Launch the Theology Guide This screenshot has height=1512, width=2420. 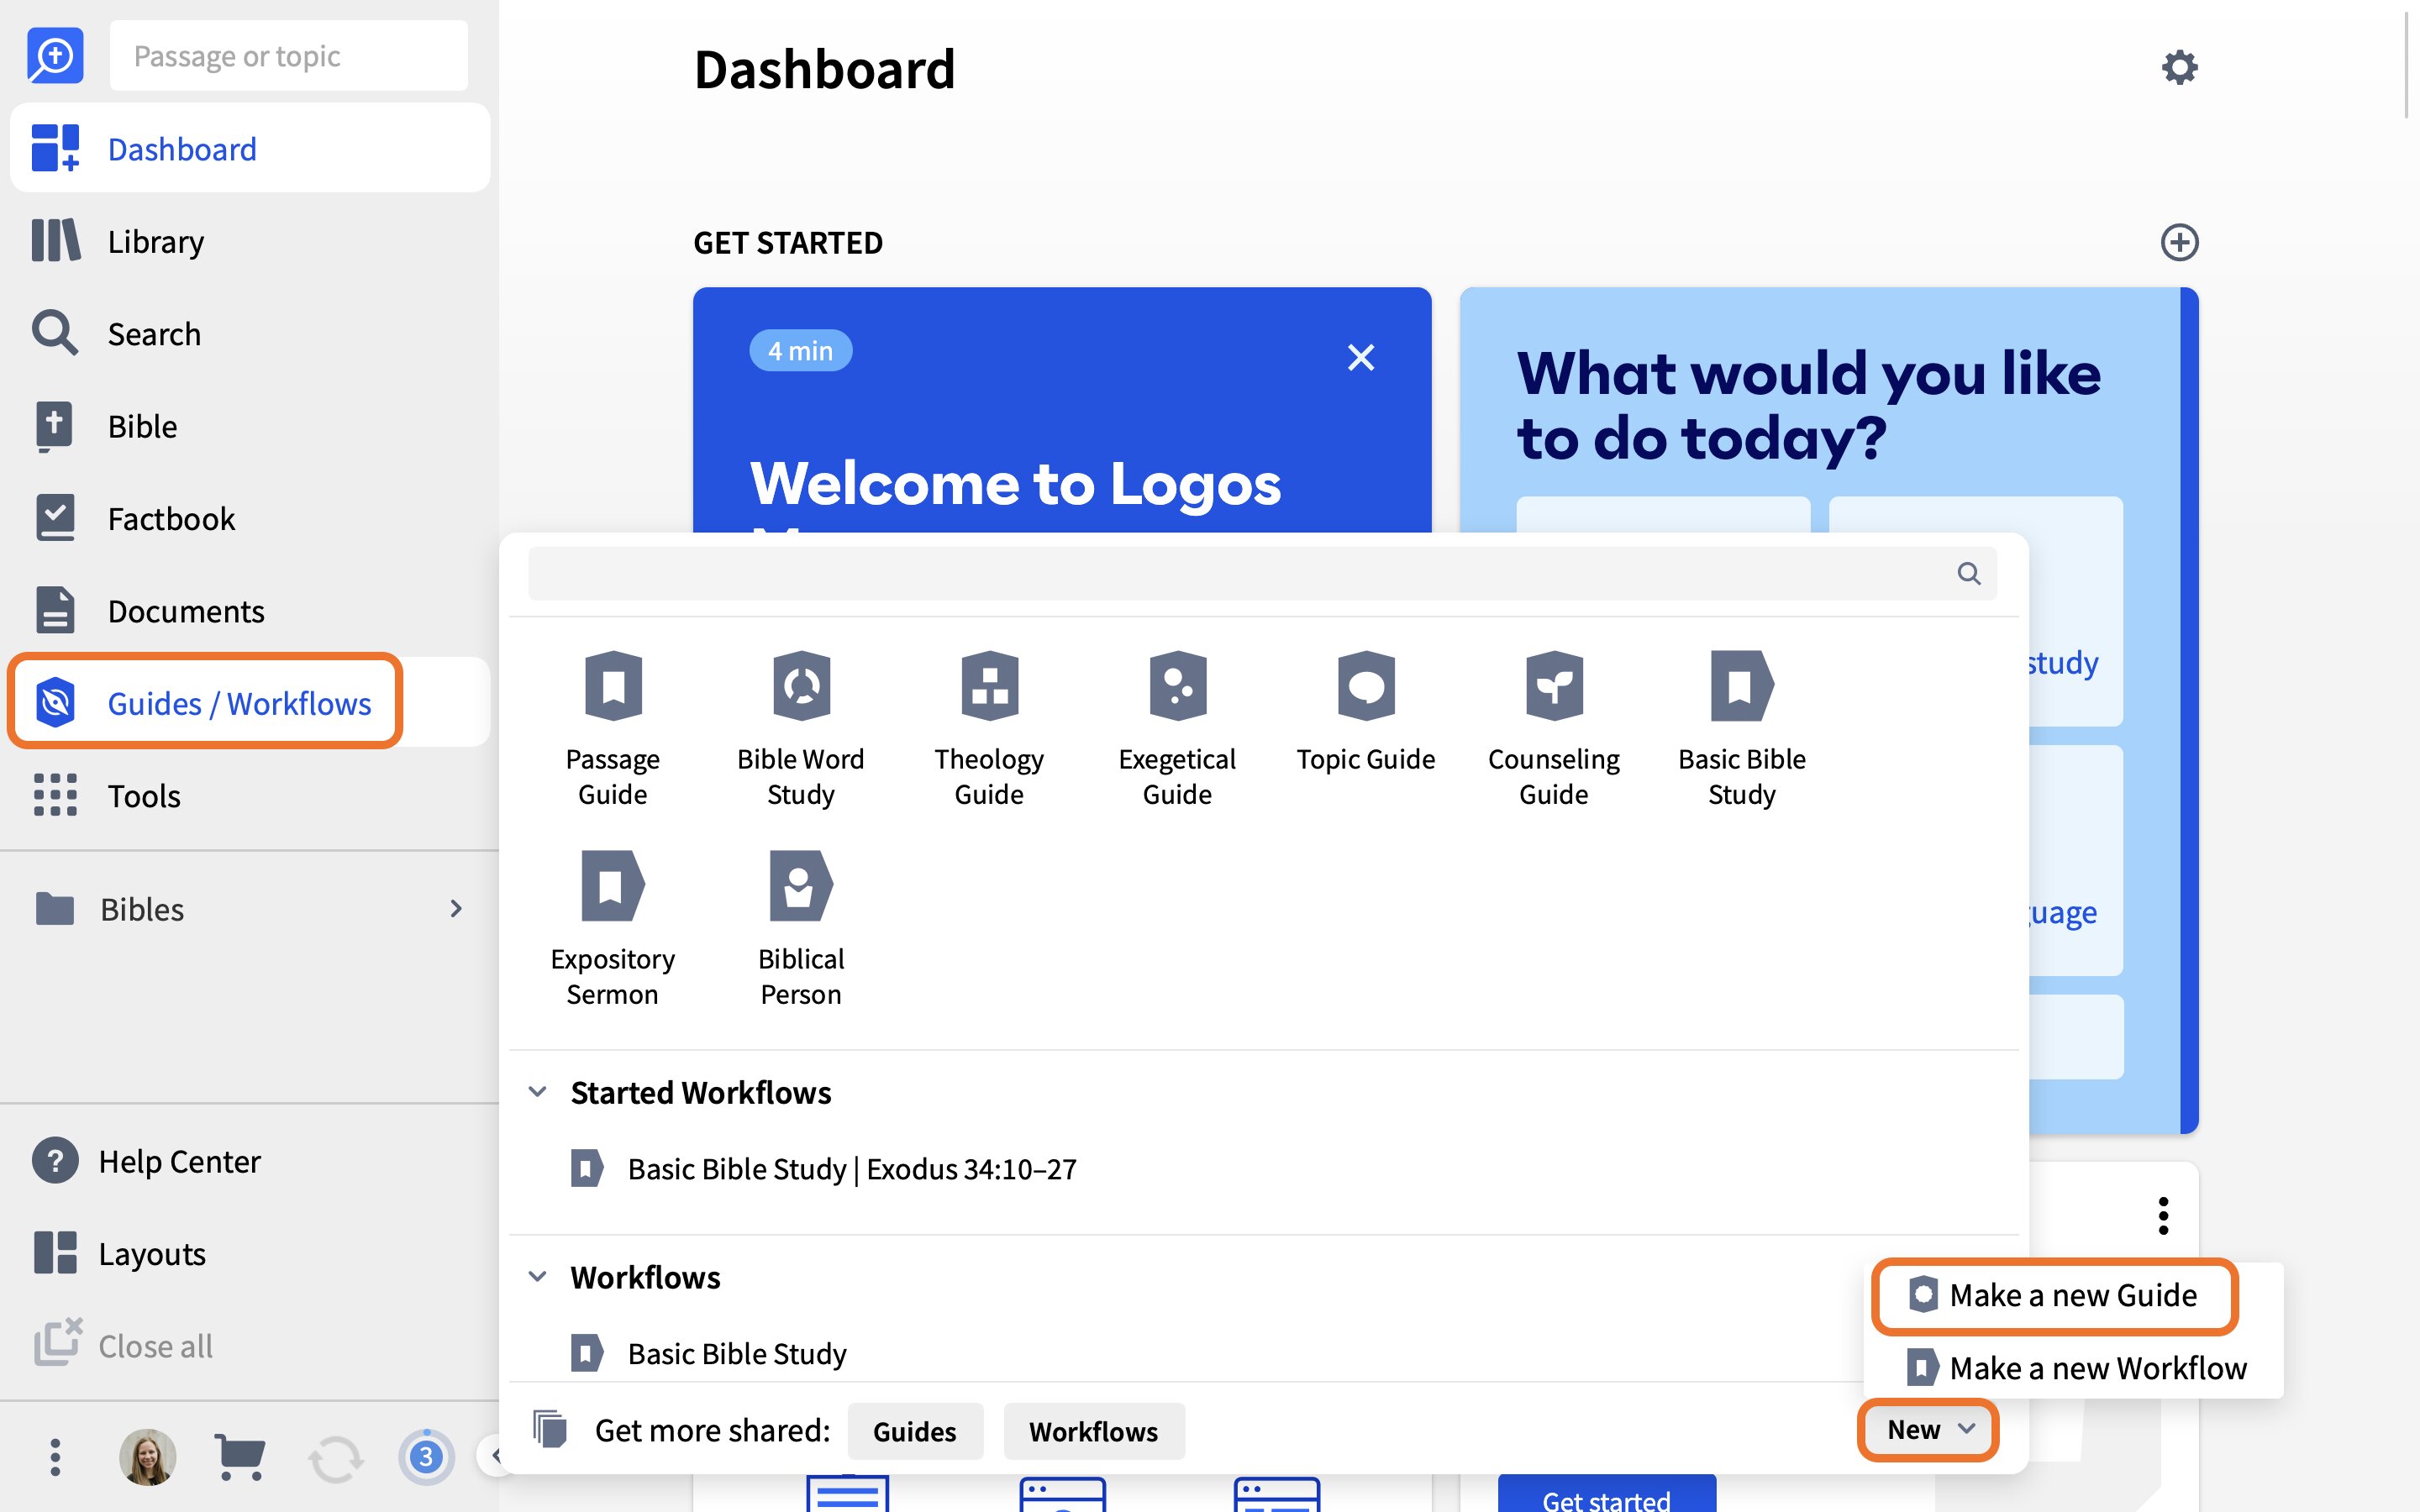click(989, 729)
